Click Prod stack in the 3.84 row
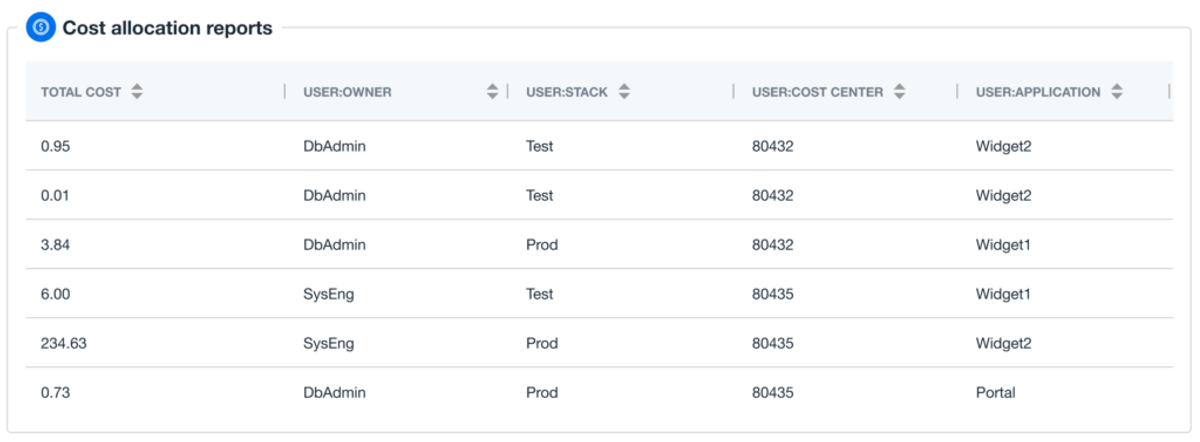 (x=542, y=245)
